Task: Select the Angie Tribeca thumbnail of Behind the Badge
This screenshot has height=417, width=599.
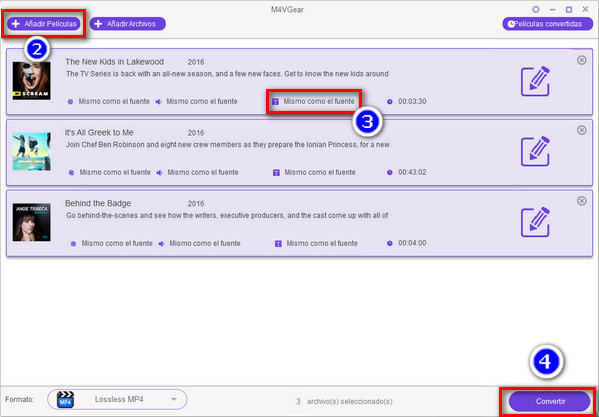Action: pyautogui.click(x=31, y=222)
